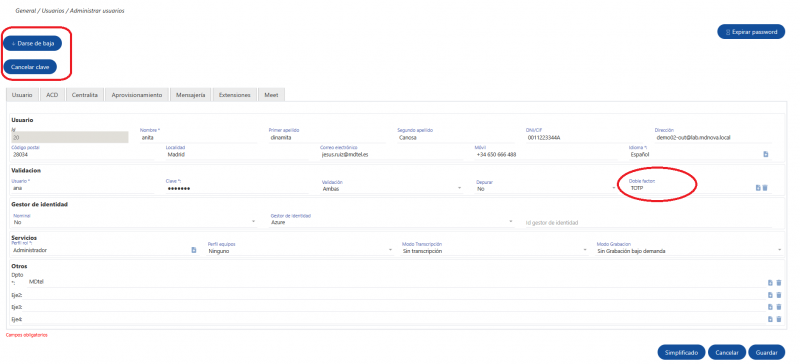Open the Depurar dropdown set to No
The height and width of the screenshot is (364, 800).
(546, 188)
